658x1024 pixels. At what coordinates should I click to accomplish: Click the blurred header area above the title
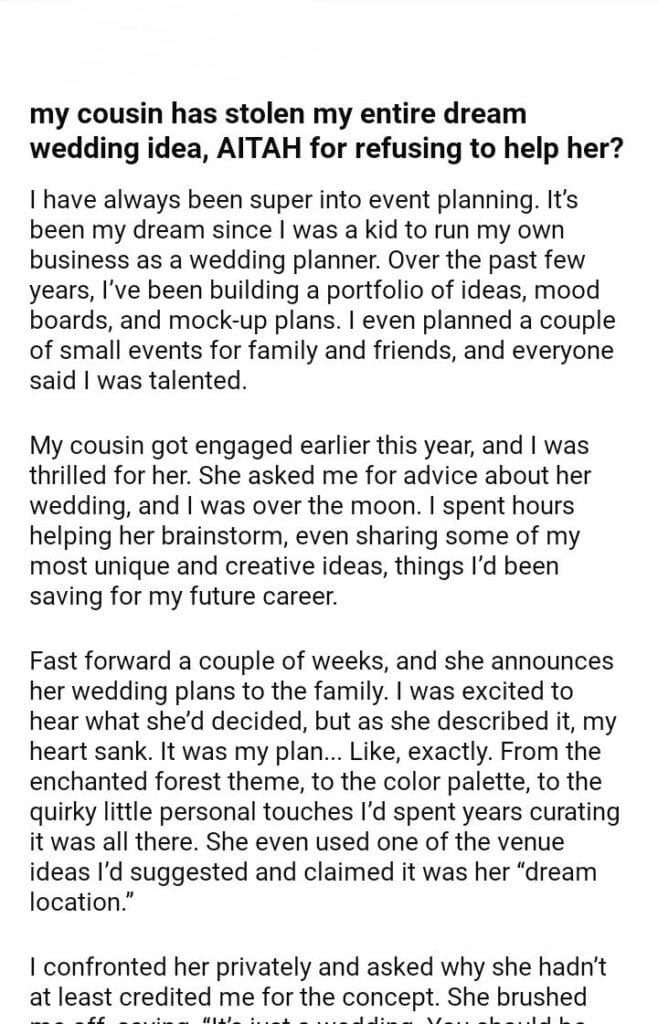[x=200, y=45]
